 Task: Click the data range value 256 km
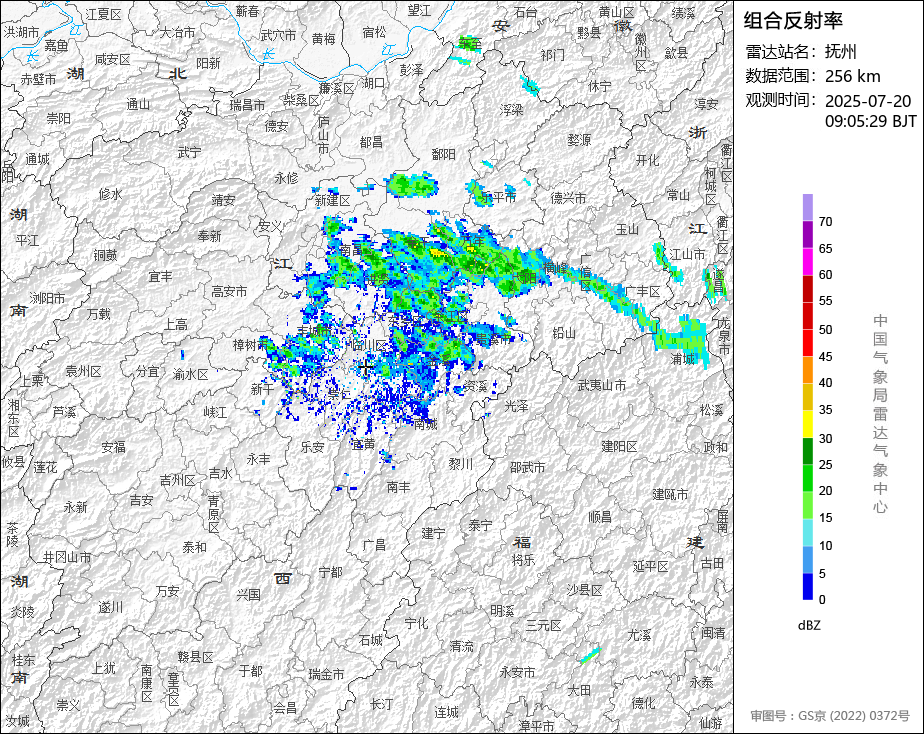pyautogui.click(x=852, y=76)
